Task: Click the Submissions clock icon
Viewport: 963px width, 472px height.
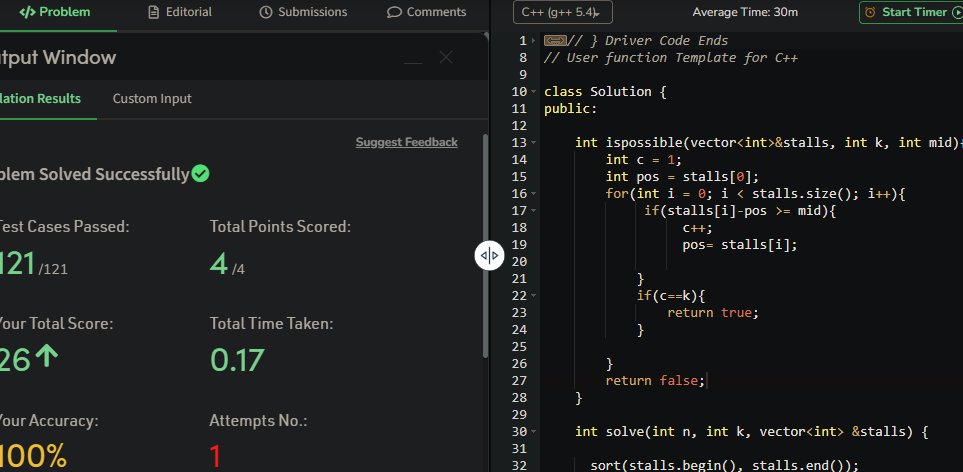Action: pyautogui.click(x=265, y=12)
